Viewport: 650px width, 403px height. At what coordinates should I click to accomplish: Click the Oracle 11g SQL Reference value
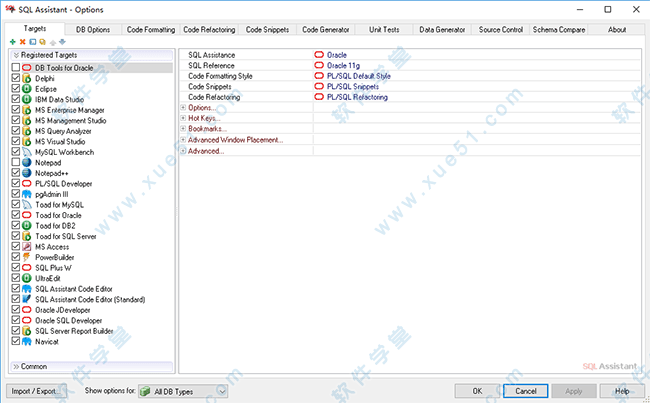[x=343, y=66]
